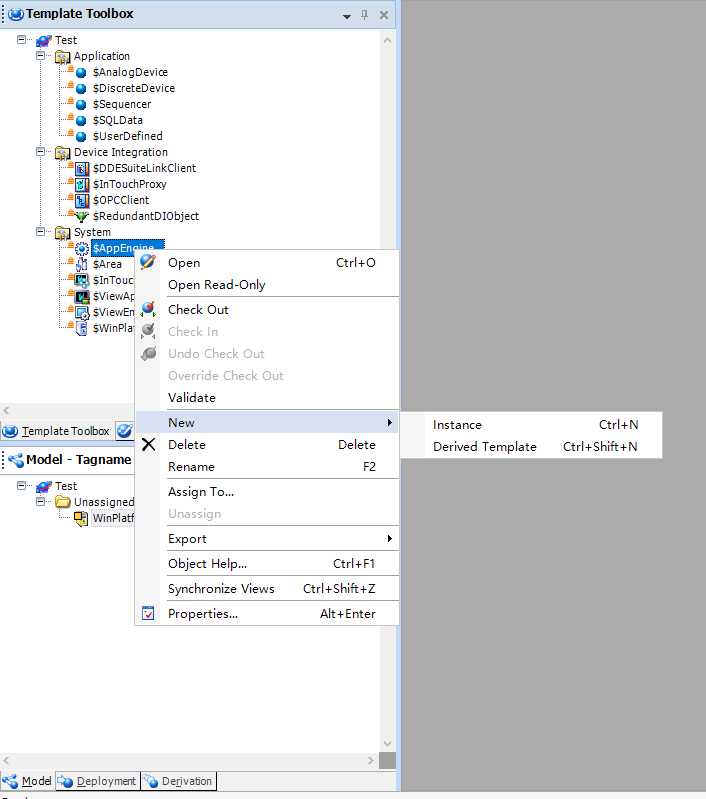Click Validate in the context menu

[x=191, y=398]
